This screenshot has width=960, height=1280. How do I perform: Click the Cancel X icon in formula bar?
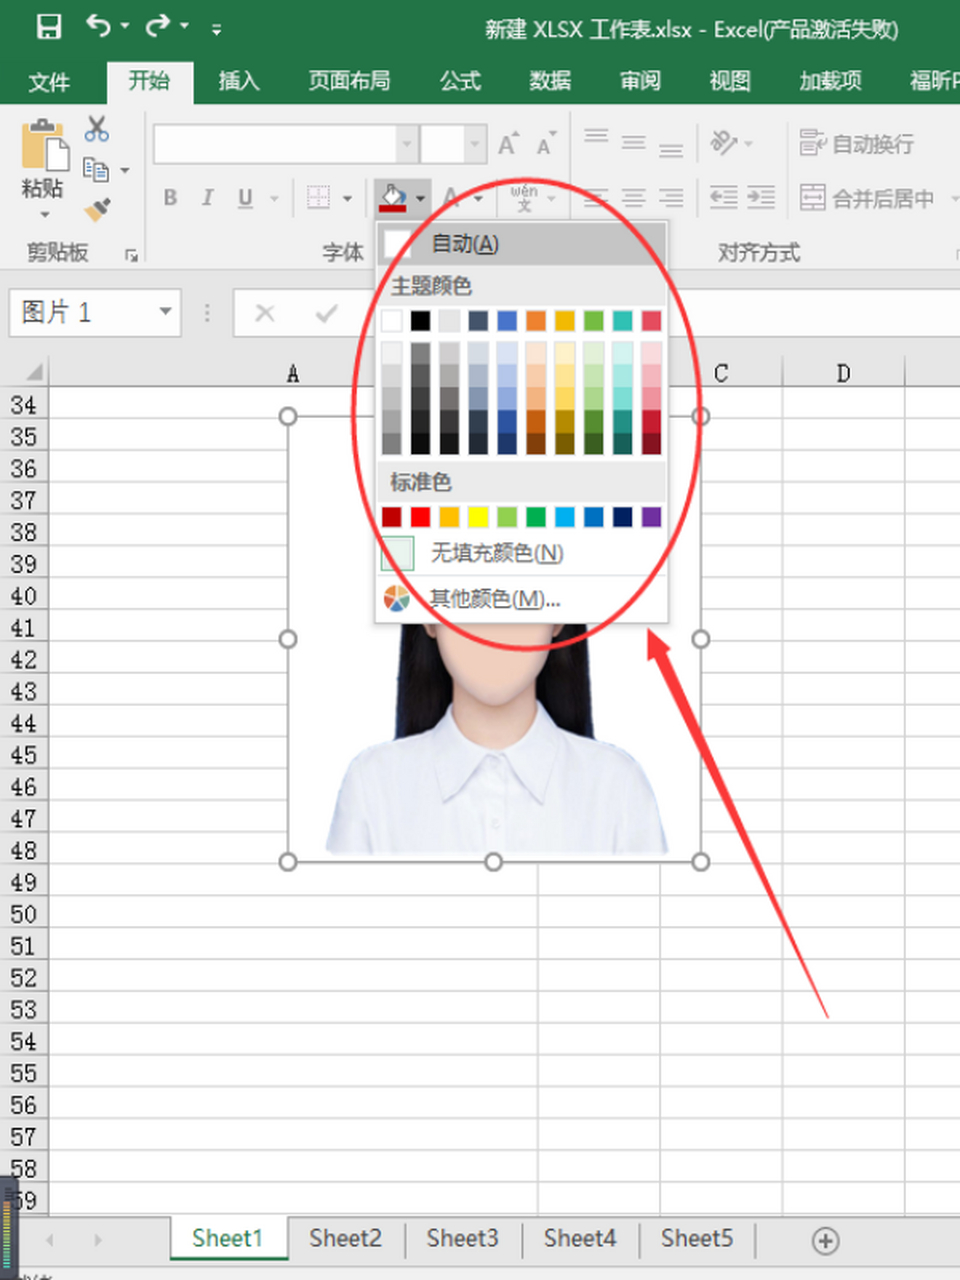tap(265, 313)
